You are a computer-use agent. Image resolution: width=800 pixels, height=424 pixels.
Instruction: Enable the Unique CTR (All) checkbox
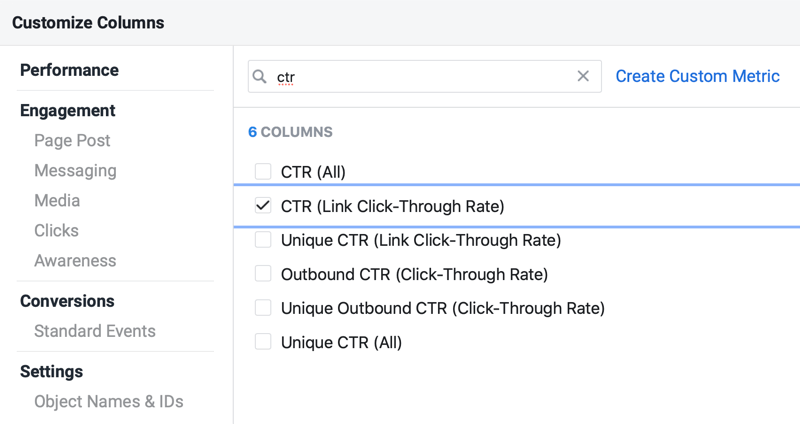[x=263, y=342]
